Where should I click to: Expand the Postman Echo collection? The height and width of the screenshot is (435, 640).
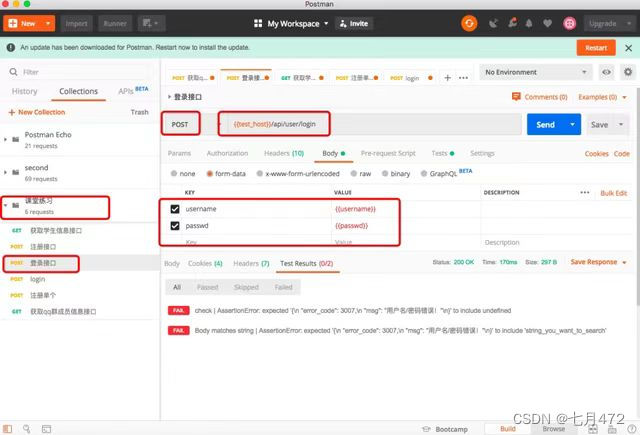click(5, 140)
